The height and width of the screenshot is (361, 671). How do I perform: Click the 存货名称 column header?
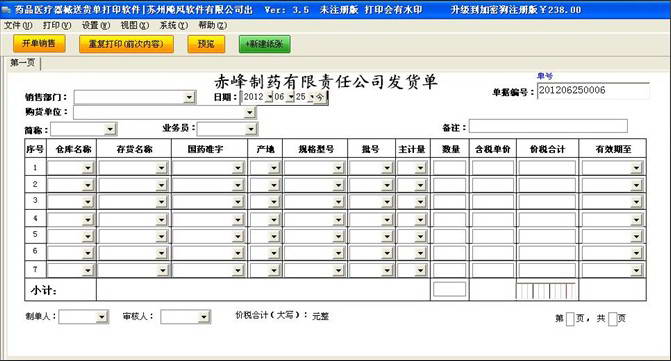pos(134,149)
